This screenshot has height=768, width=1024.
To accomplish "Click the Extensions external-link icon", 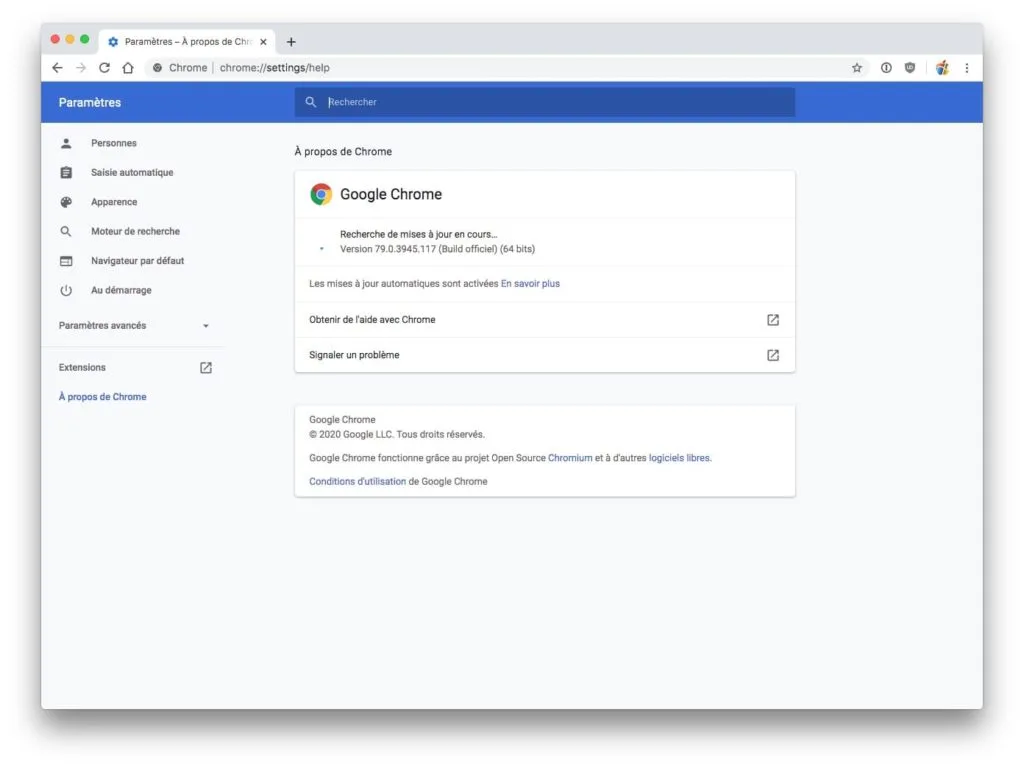I will [206, 368].
